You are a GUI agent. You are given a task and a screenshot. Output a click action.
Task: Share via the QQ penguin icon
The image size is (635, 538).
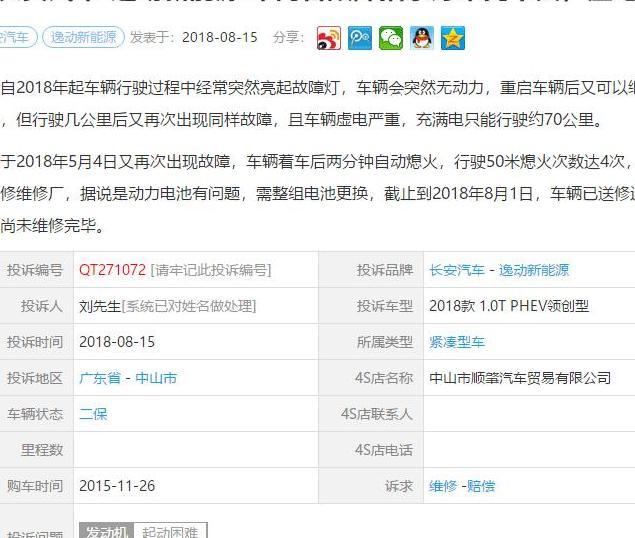pos(422,38)
